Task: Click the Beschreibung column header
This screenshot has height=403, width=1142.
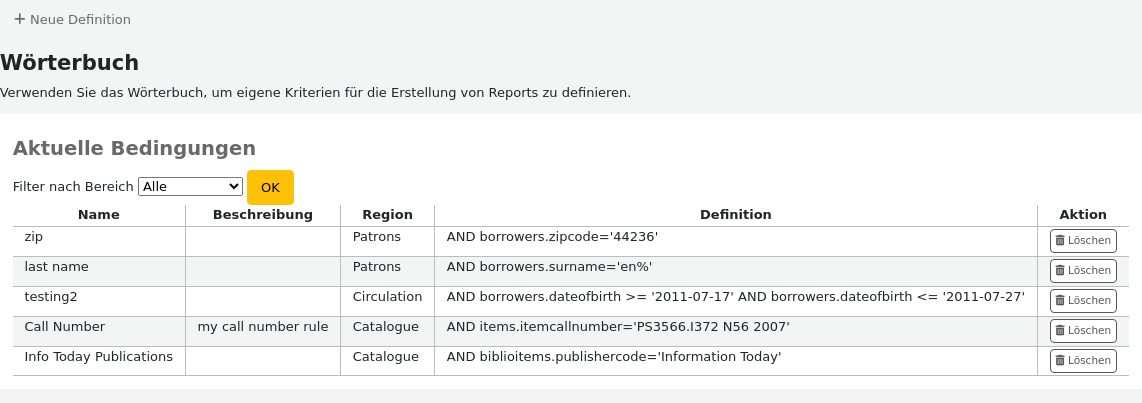Action: click(263, 215)
